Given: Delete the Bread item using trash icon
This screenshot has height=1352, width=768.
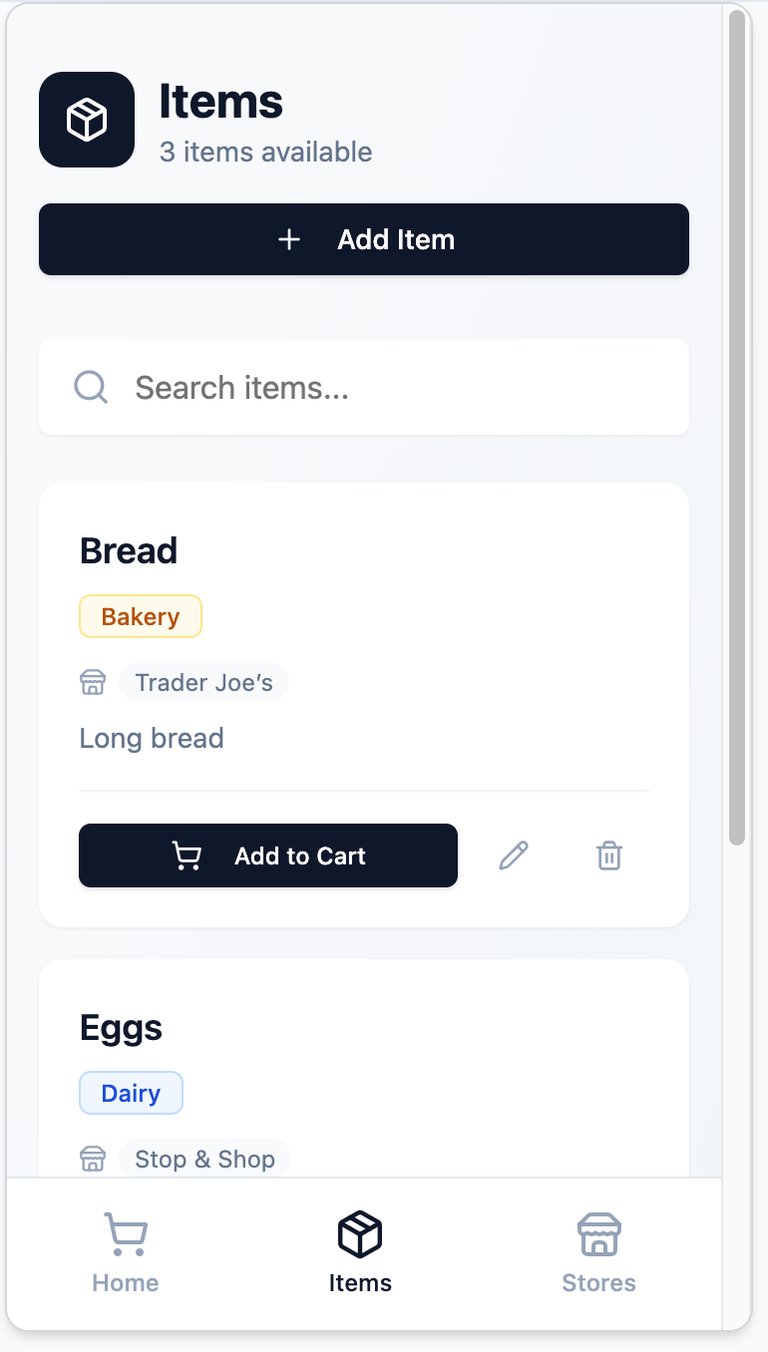Looking at the screenshot, I should point(609,856).
